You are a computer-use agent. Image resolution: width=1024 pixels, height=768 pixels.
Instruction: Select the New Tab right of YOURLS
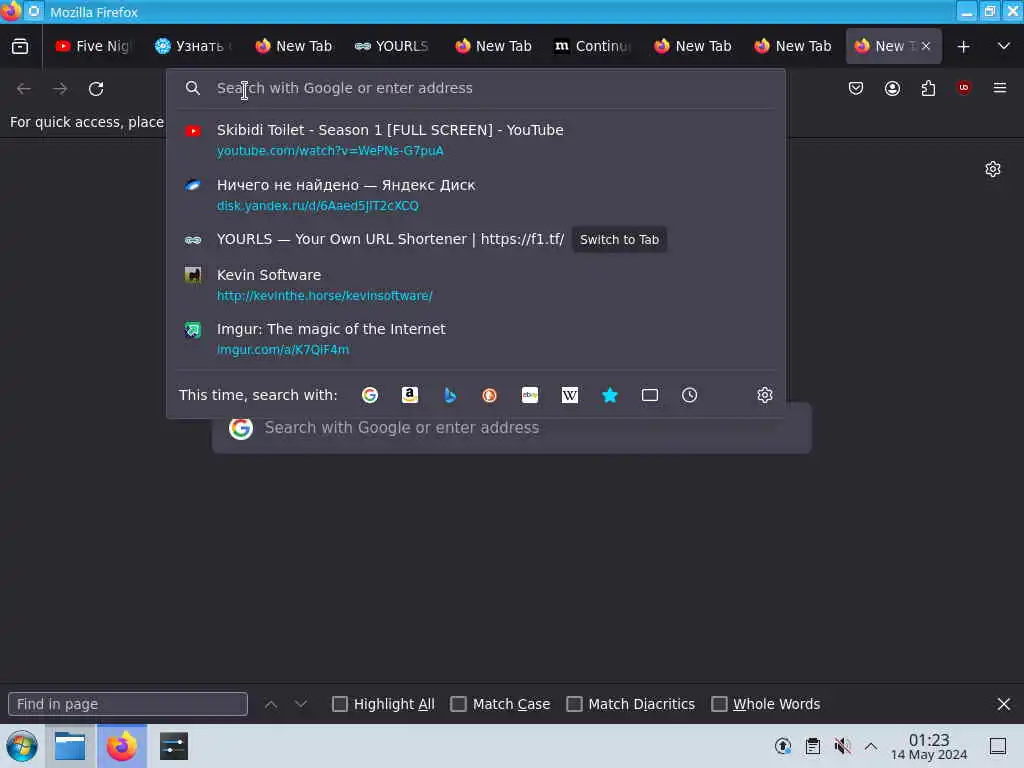tap(493, 46)
